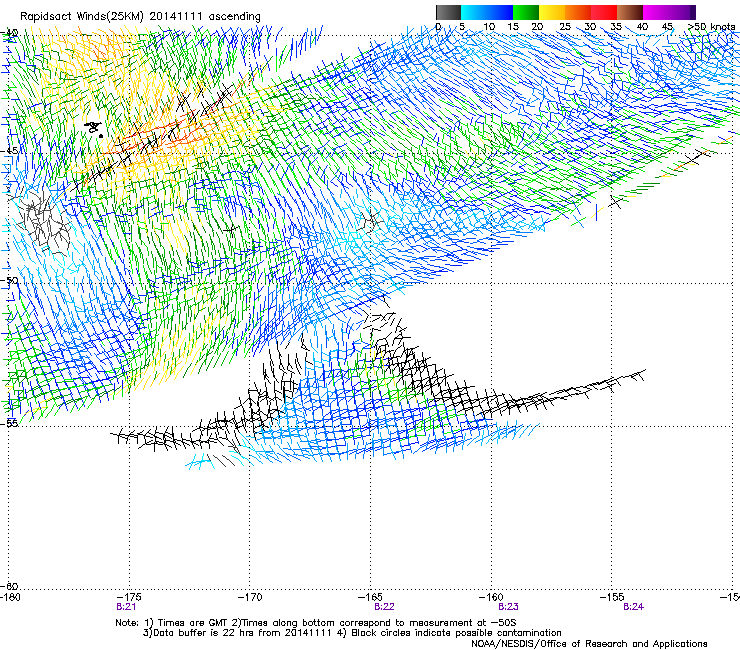Click the legend value "45"
This screenshot has width=740, height=650.
[x=667, y=27]
